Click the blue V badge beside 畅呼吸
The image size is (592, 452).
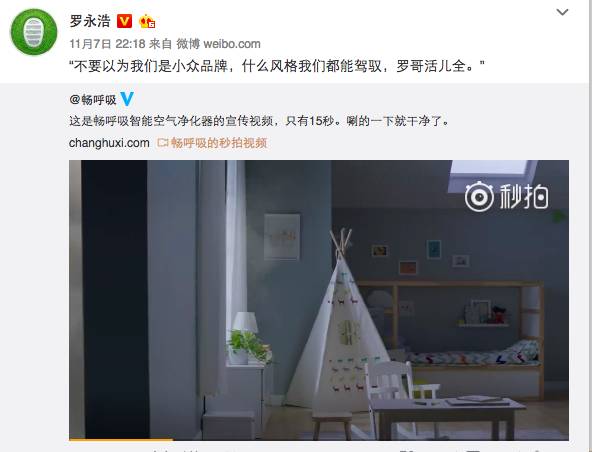(127, 99)
